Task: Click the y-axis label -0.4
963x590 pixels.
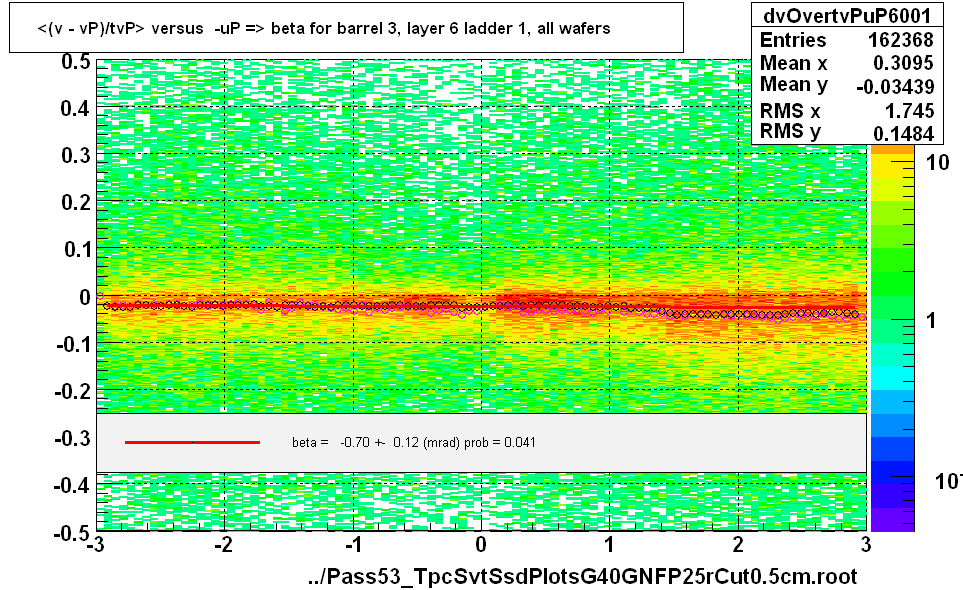Action: (72, 486)
